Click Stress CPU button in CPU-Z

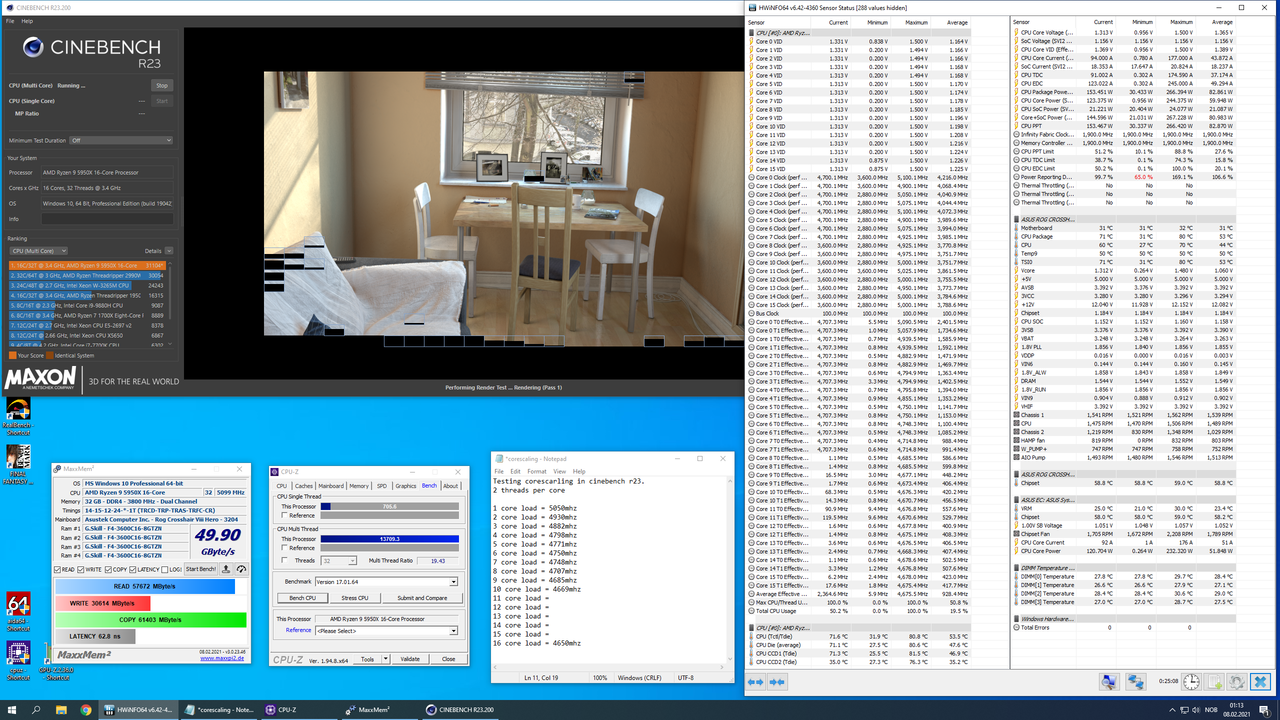[355, 598]
